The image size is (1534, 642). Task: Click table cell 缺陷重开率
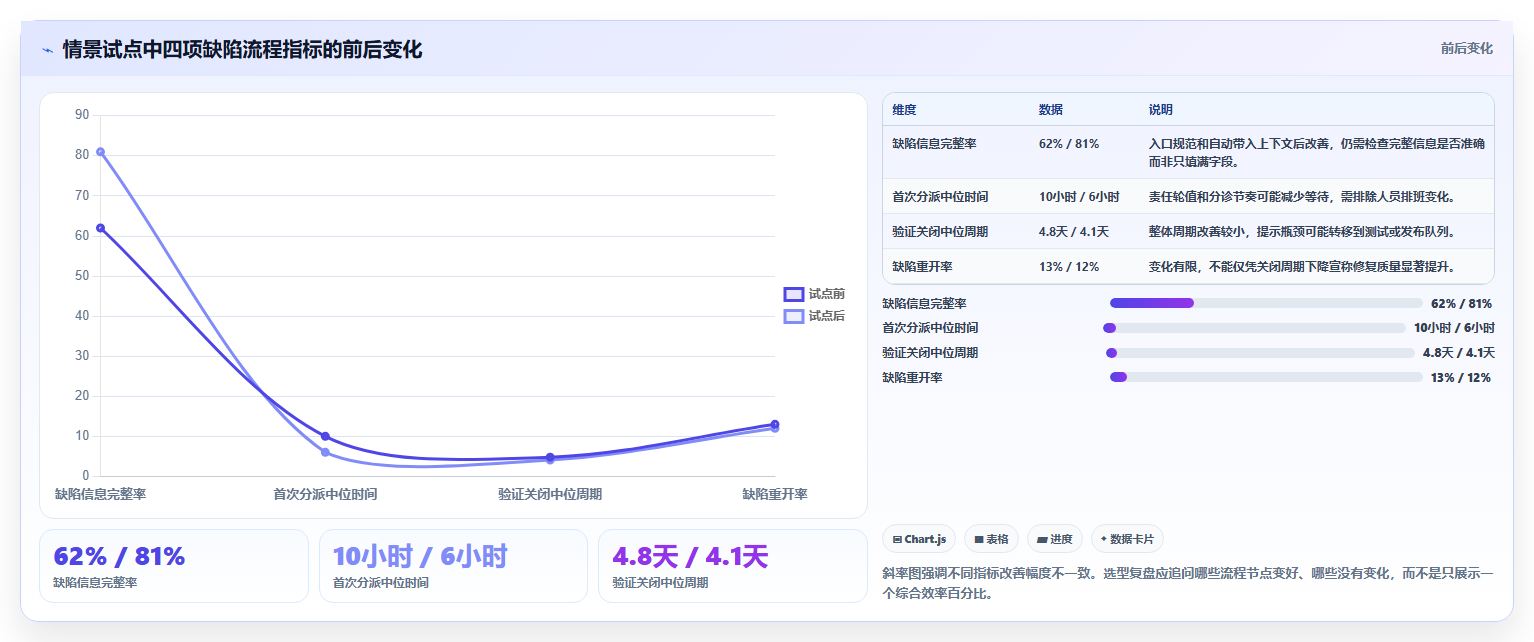point(922,267)
